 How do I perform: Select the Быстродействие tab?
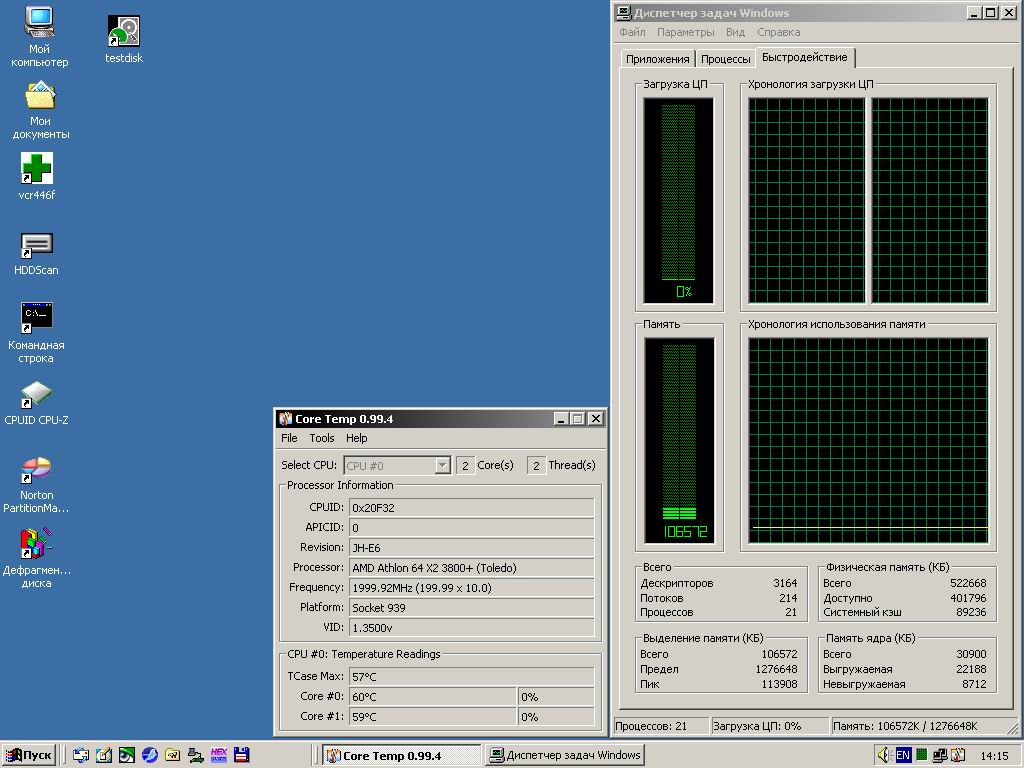[x=805, y=57]
